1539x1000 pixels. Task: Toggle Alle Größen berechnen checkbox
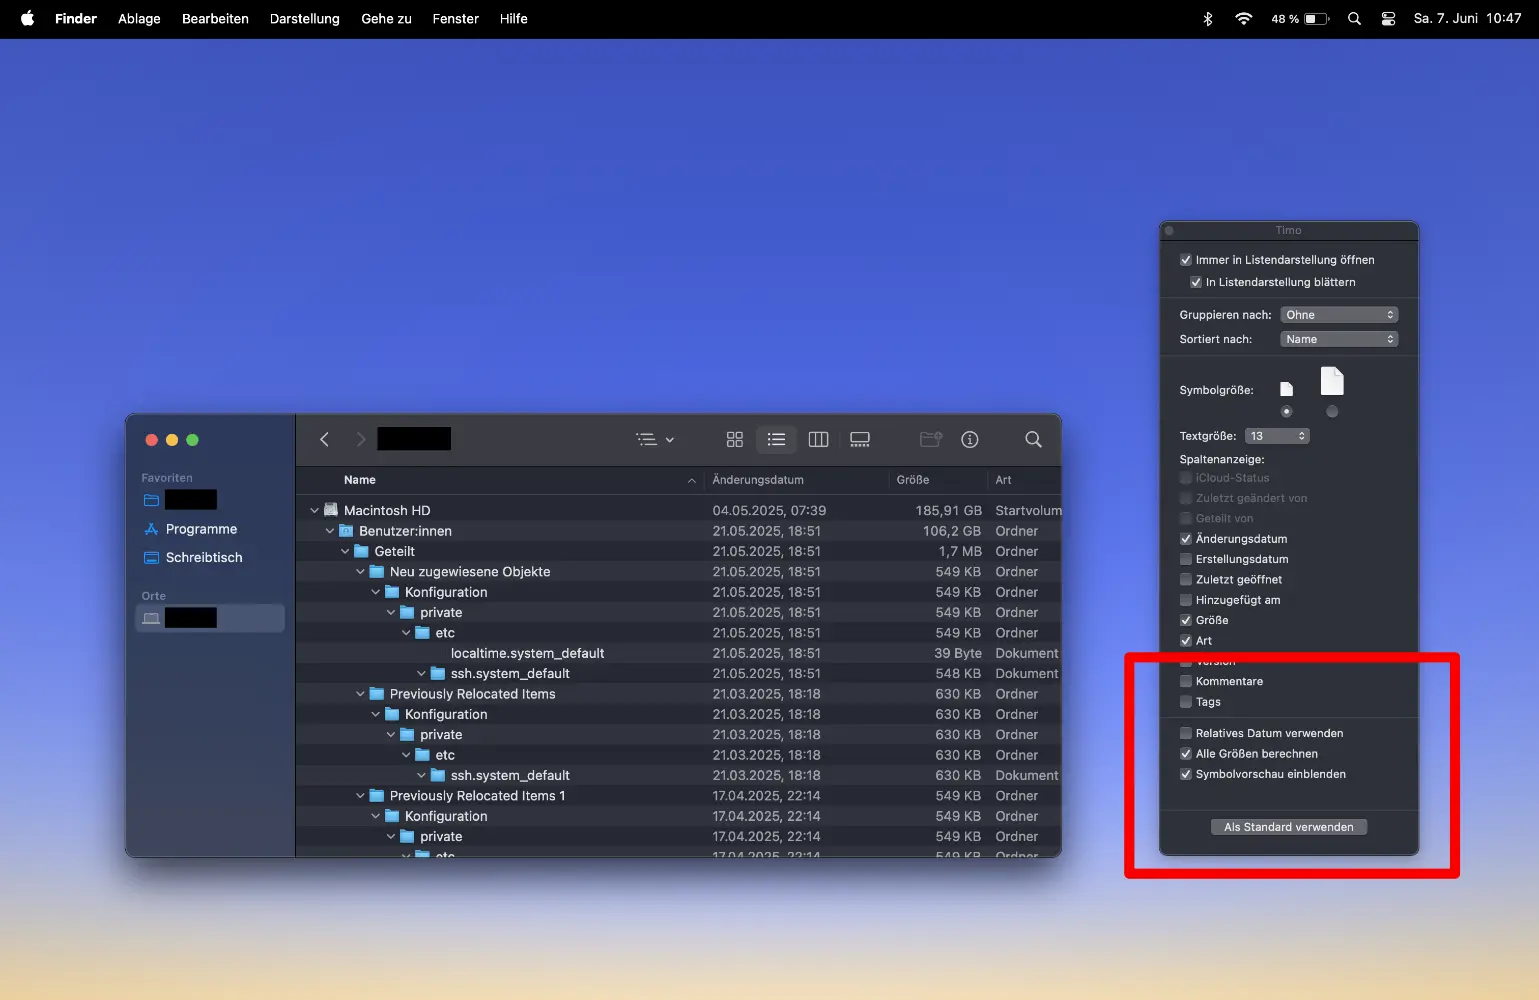[x=1186, y=754]
